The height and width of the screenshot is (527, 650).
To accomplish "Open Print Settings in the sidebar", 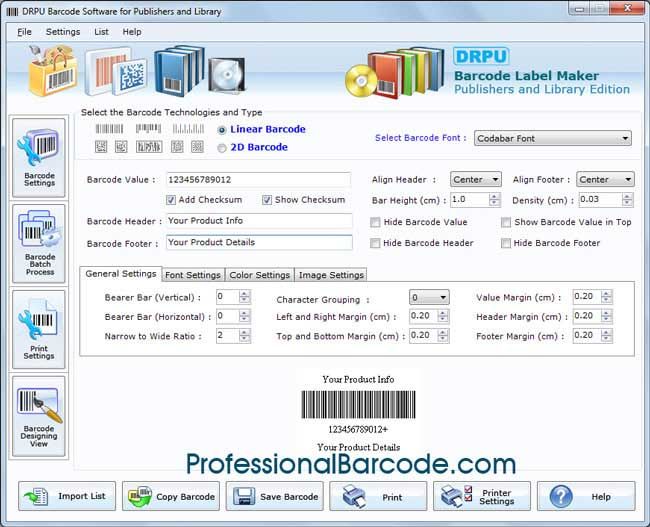I will pyautogui.click(x=39, y=330).
